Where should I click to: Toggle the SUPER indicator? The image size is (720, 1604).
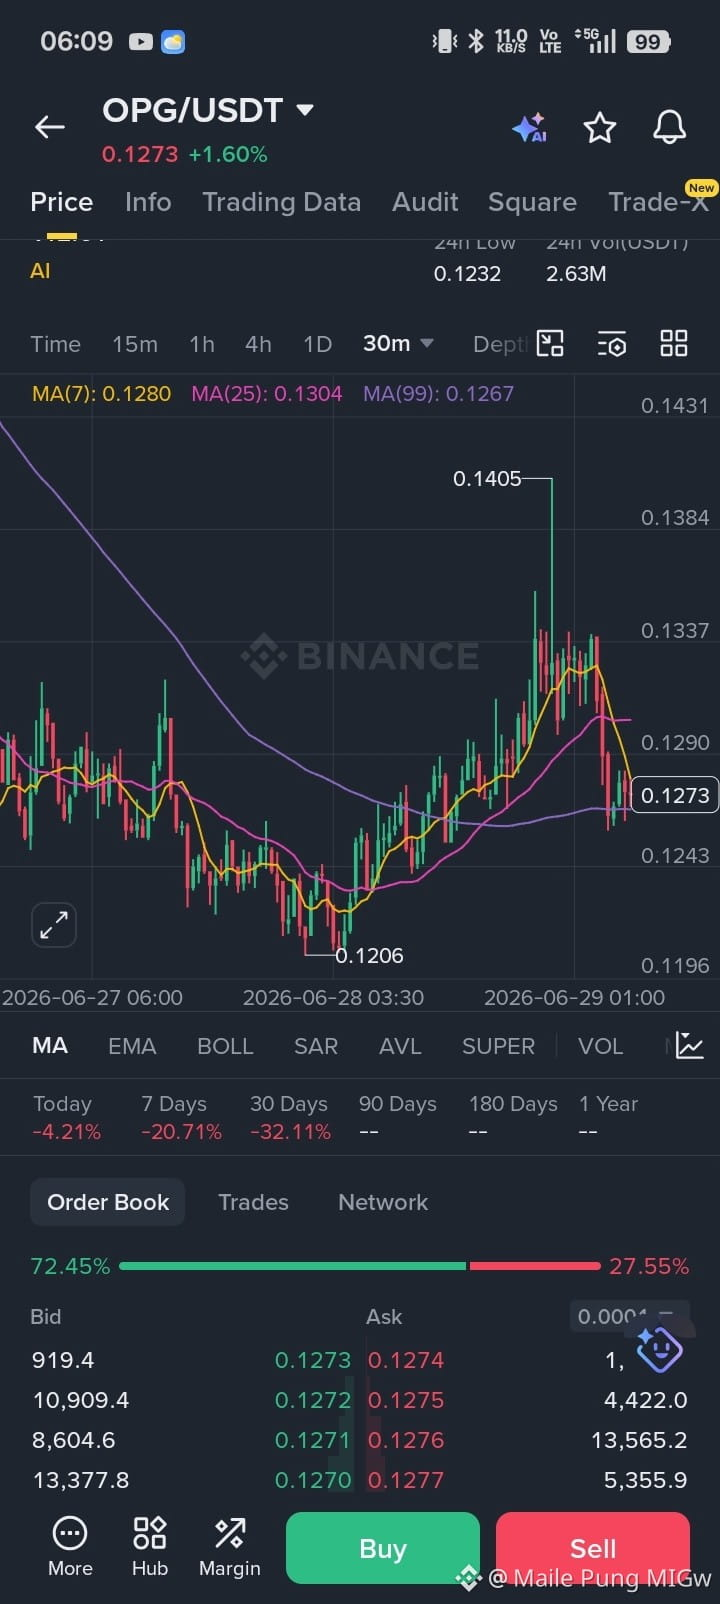[x=498, y=1046]
